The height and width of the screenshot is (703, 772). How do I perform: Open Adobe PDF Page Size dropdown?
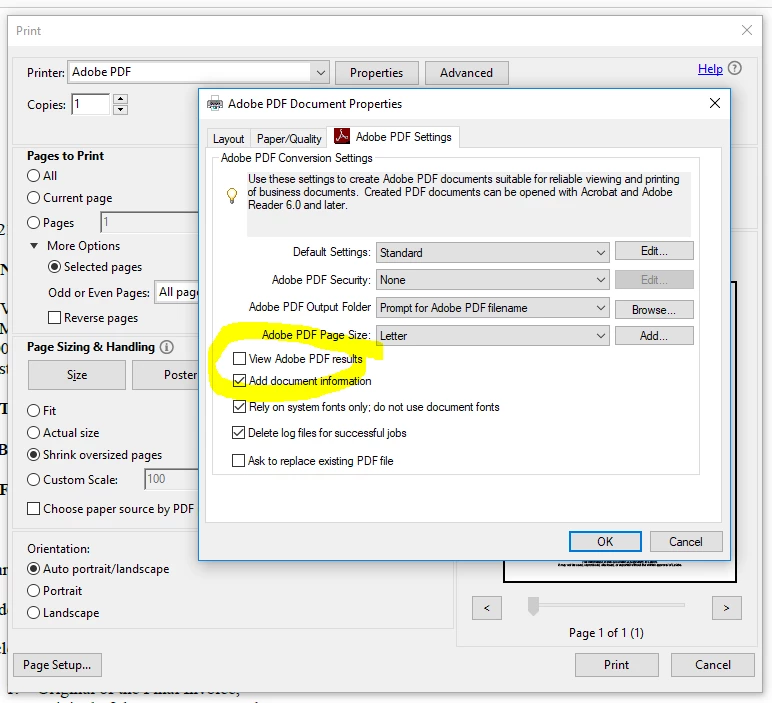[492, 335]
